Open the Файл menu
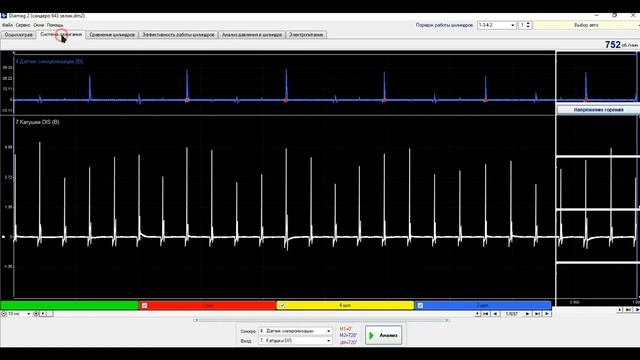640x360 pixels. click(x=7, y=25)
